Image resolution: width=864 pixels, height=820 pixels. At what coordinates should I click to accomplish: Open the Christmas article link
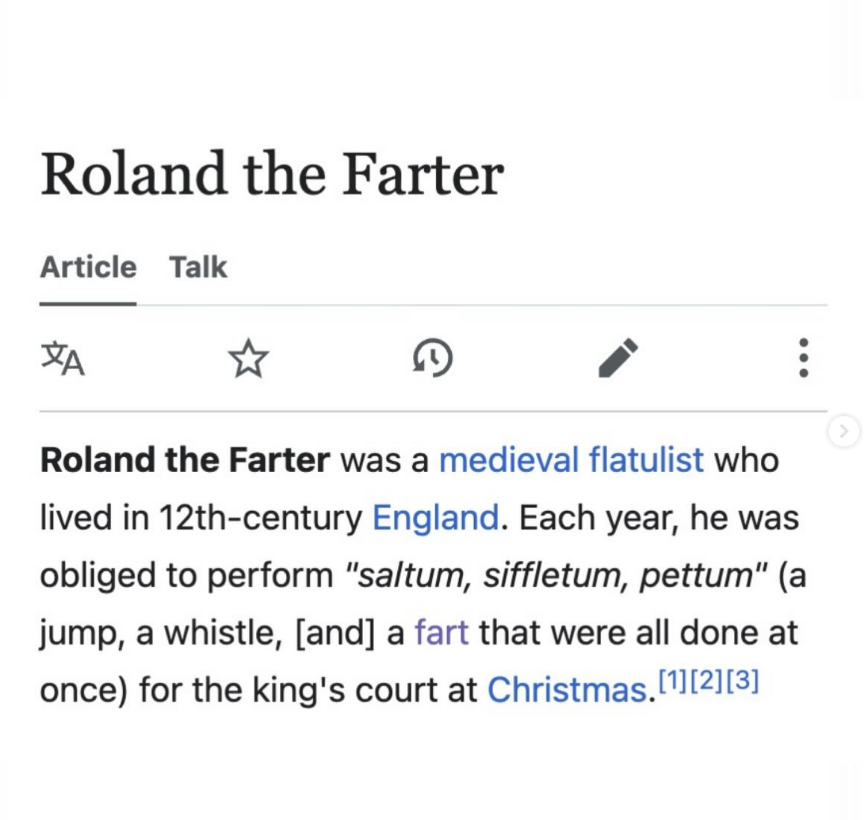(x=567, y=690)
